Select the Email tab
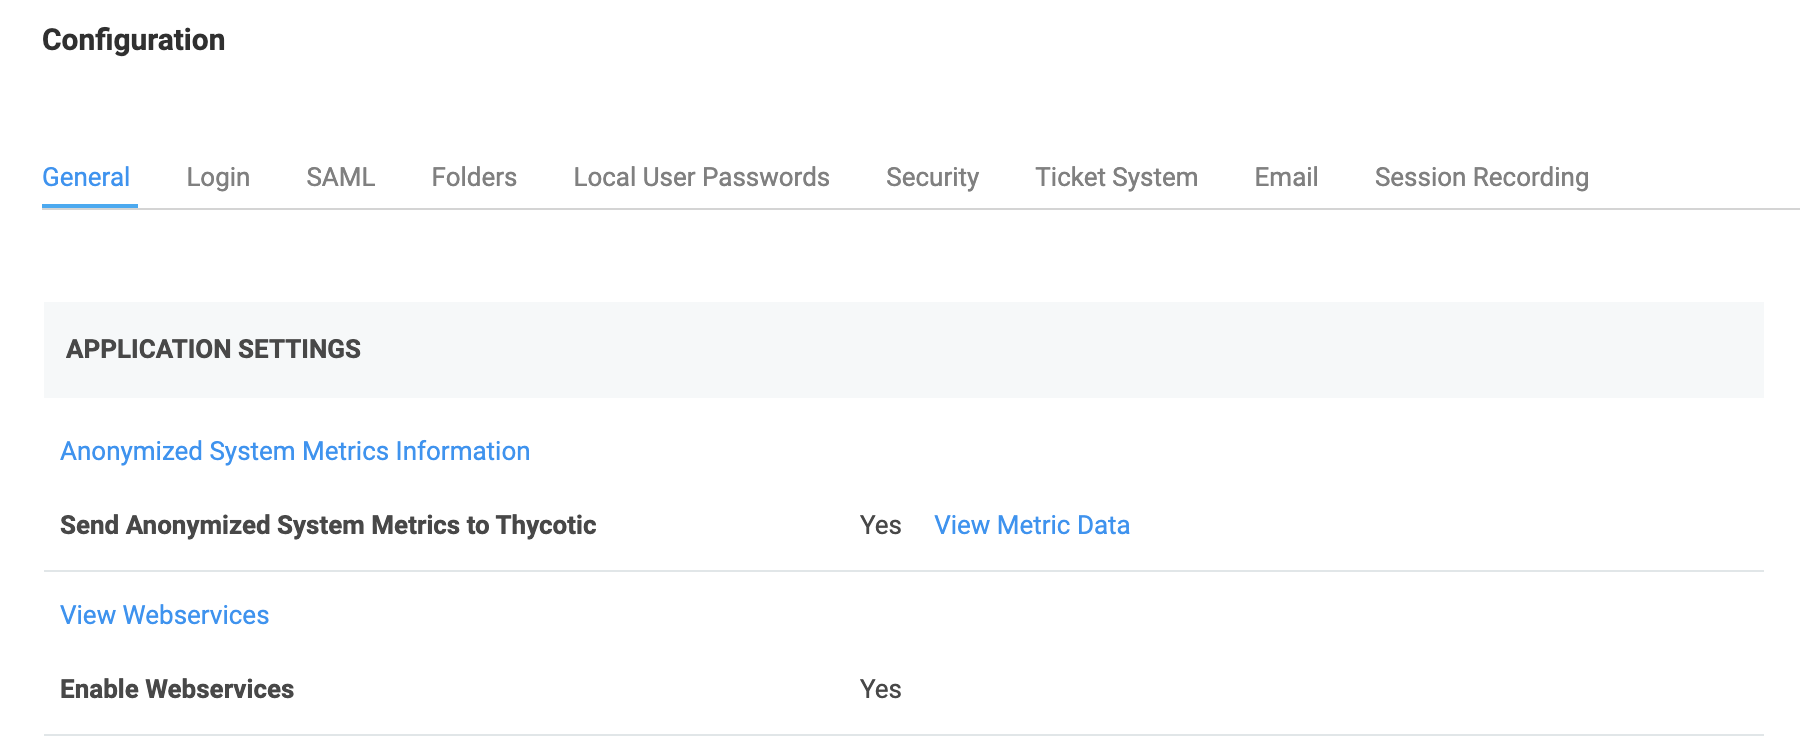Viewport: 1800px width, 754px height. (x=1286, y=177)
